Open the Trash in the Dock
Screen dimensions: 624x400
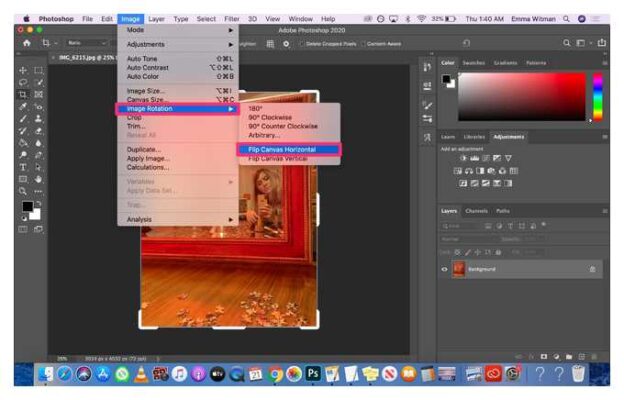[x=578, y=374]
